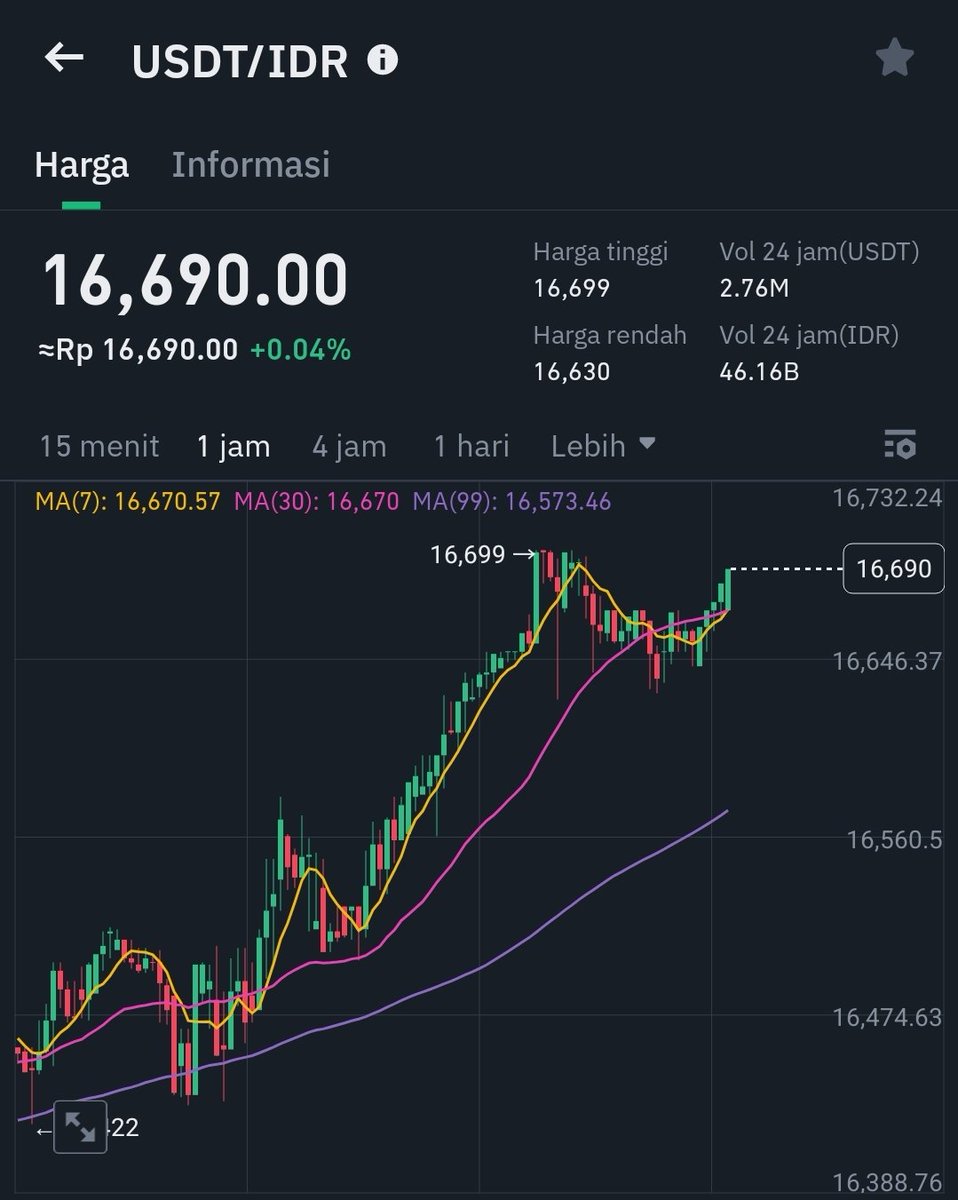Image resolution: width=958 pixels, height=1200 pixels.
Task: Open the Informasi tab
Action: point(250,164)
